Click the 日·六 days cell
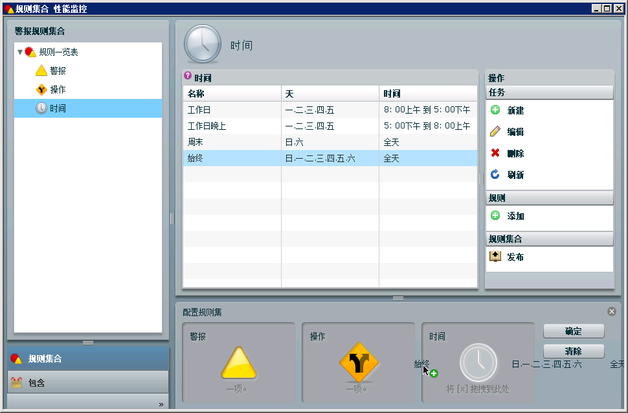 294,142
